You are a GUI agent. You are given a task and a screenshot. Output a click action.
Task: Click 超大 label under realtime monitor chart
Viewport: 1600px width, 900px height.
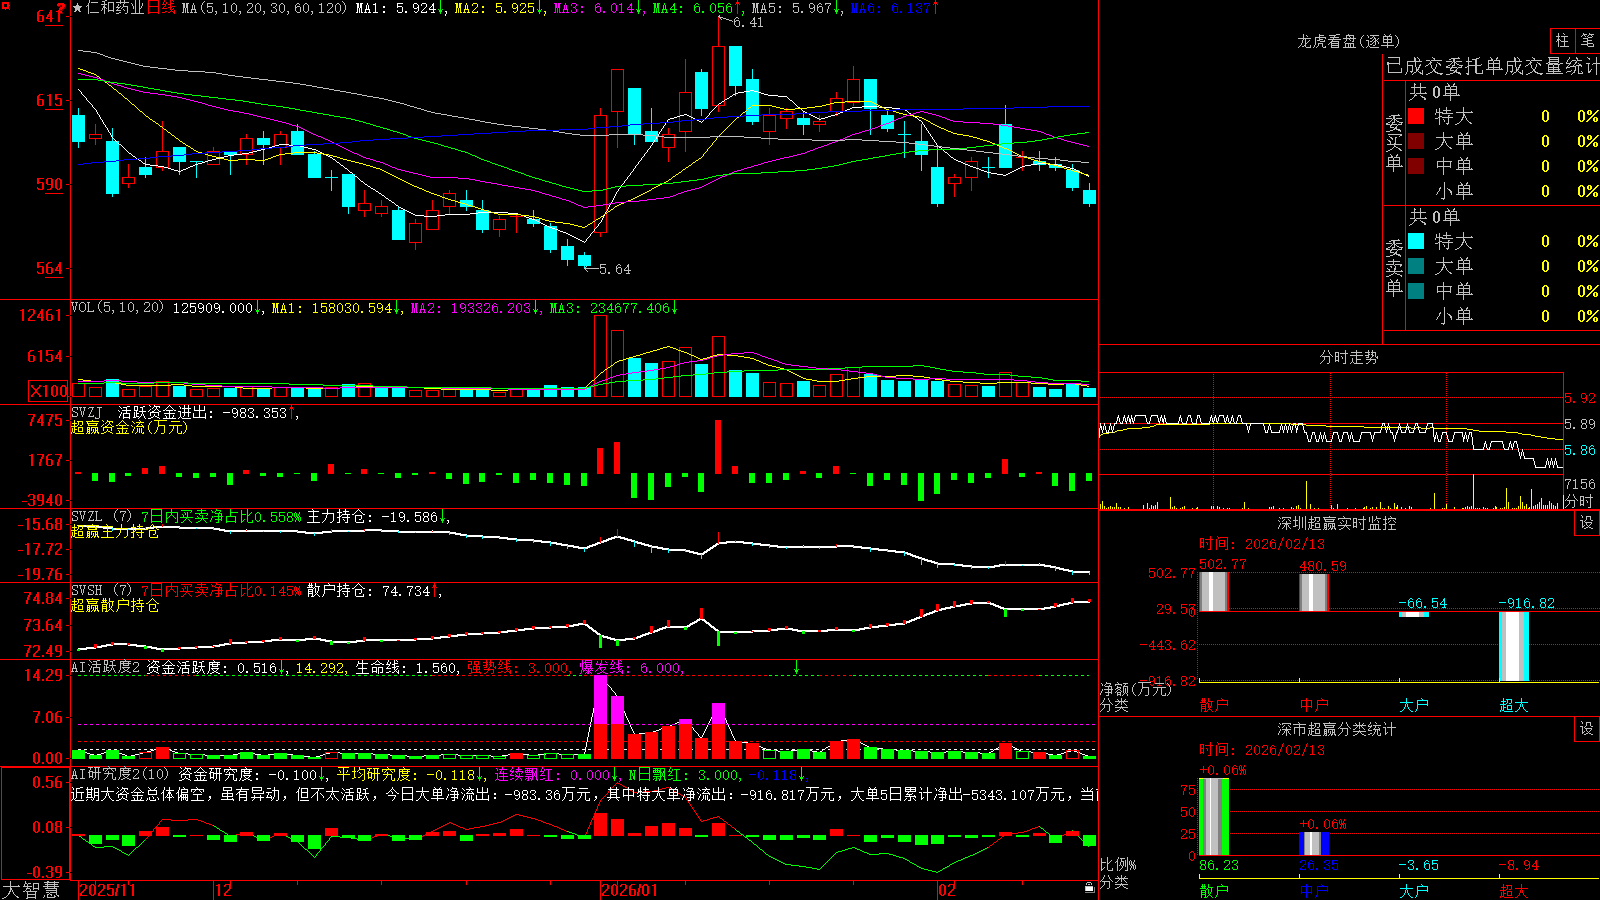point(1514,705)
